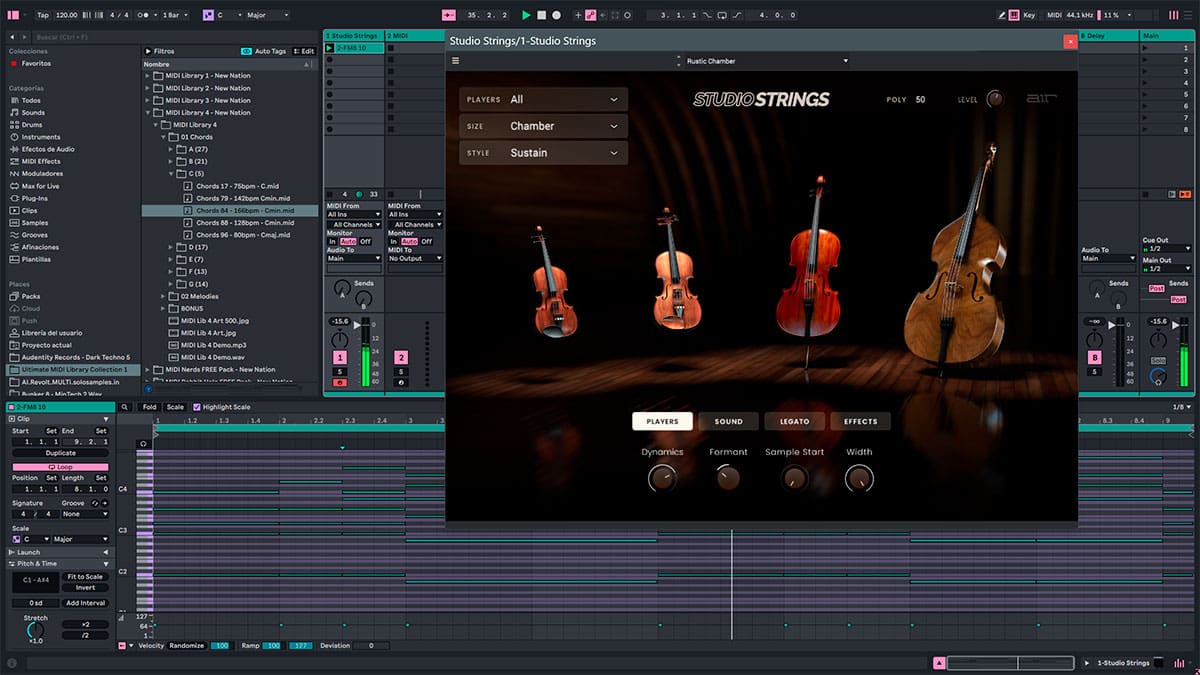Open the Players All dropdown
The image size is (1200, 675).
(x=543, y=99)
